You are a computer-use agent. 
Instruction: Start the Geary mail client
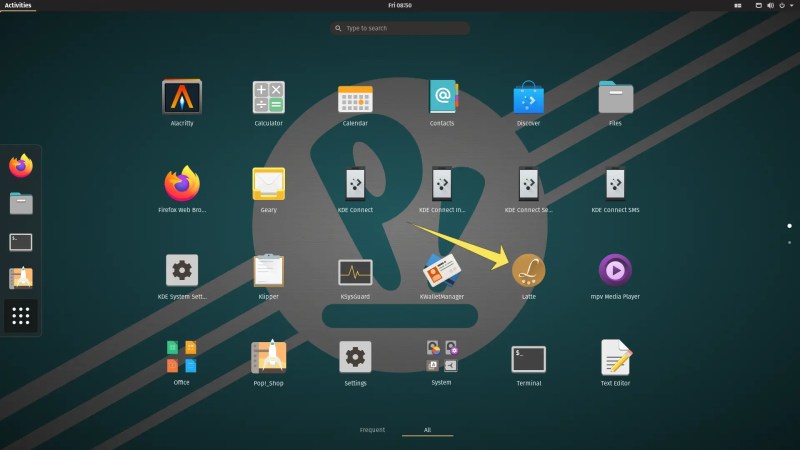(268, 184)
